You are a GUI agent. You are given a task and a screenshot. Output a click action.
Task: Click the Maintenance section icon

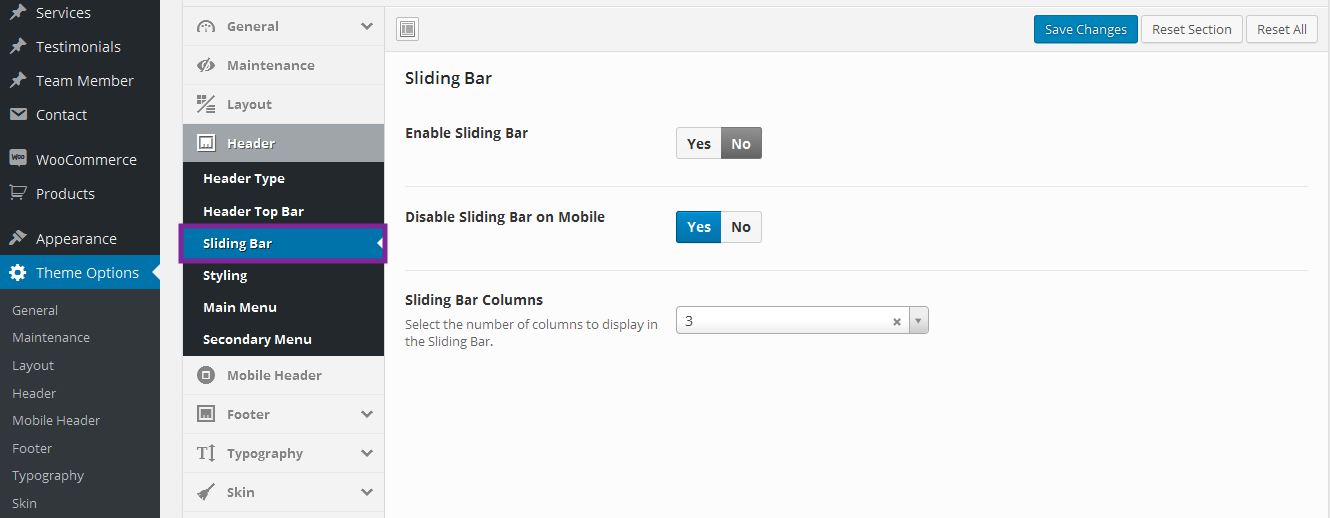[x=206, y=65]
